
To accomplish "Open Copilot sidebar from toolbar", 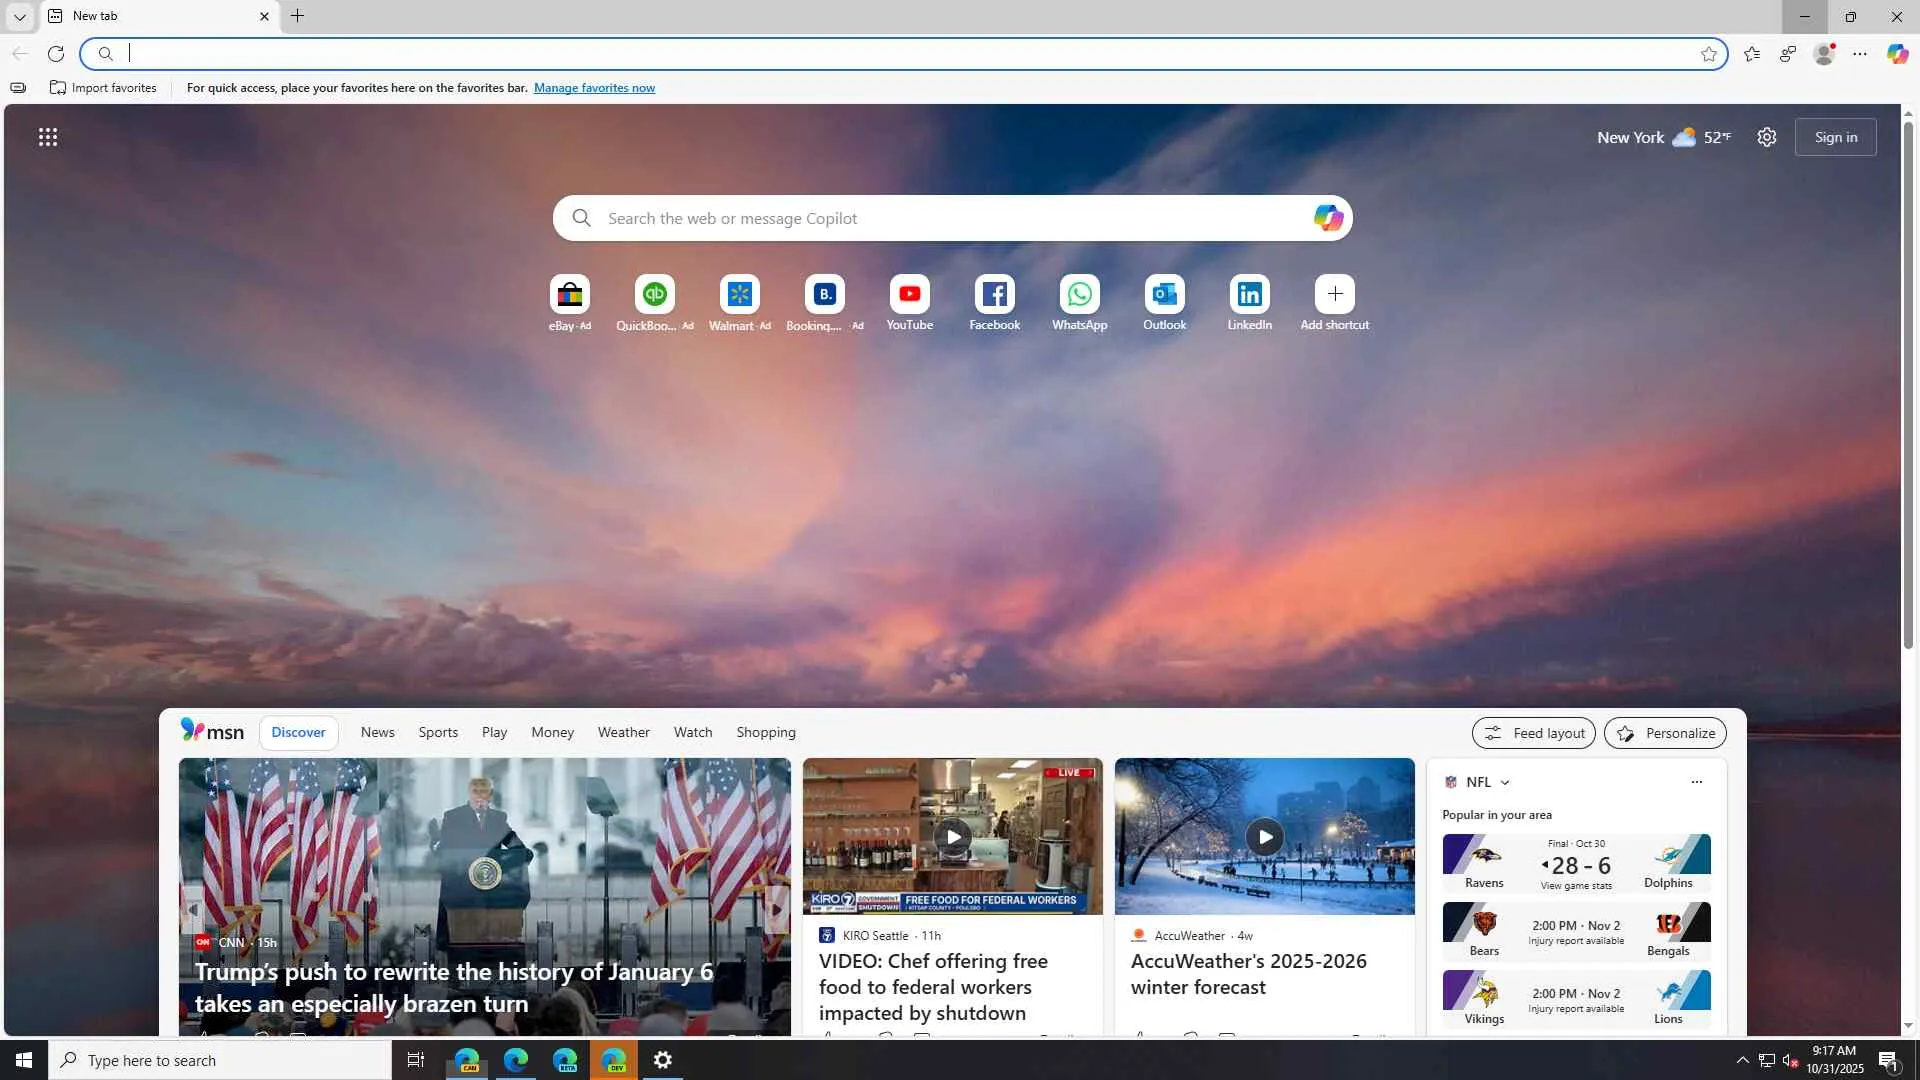I will (x=1897, y=54).
